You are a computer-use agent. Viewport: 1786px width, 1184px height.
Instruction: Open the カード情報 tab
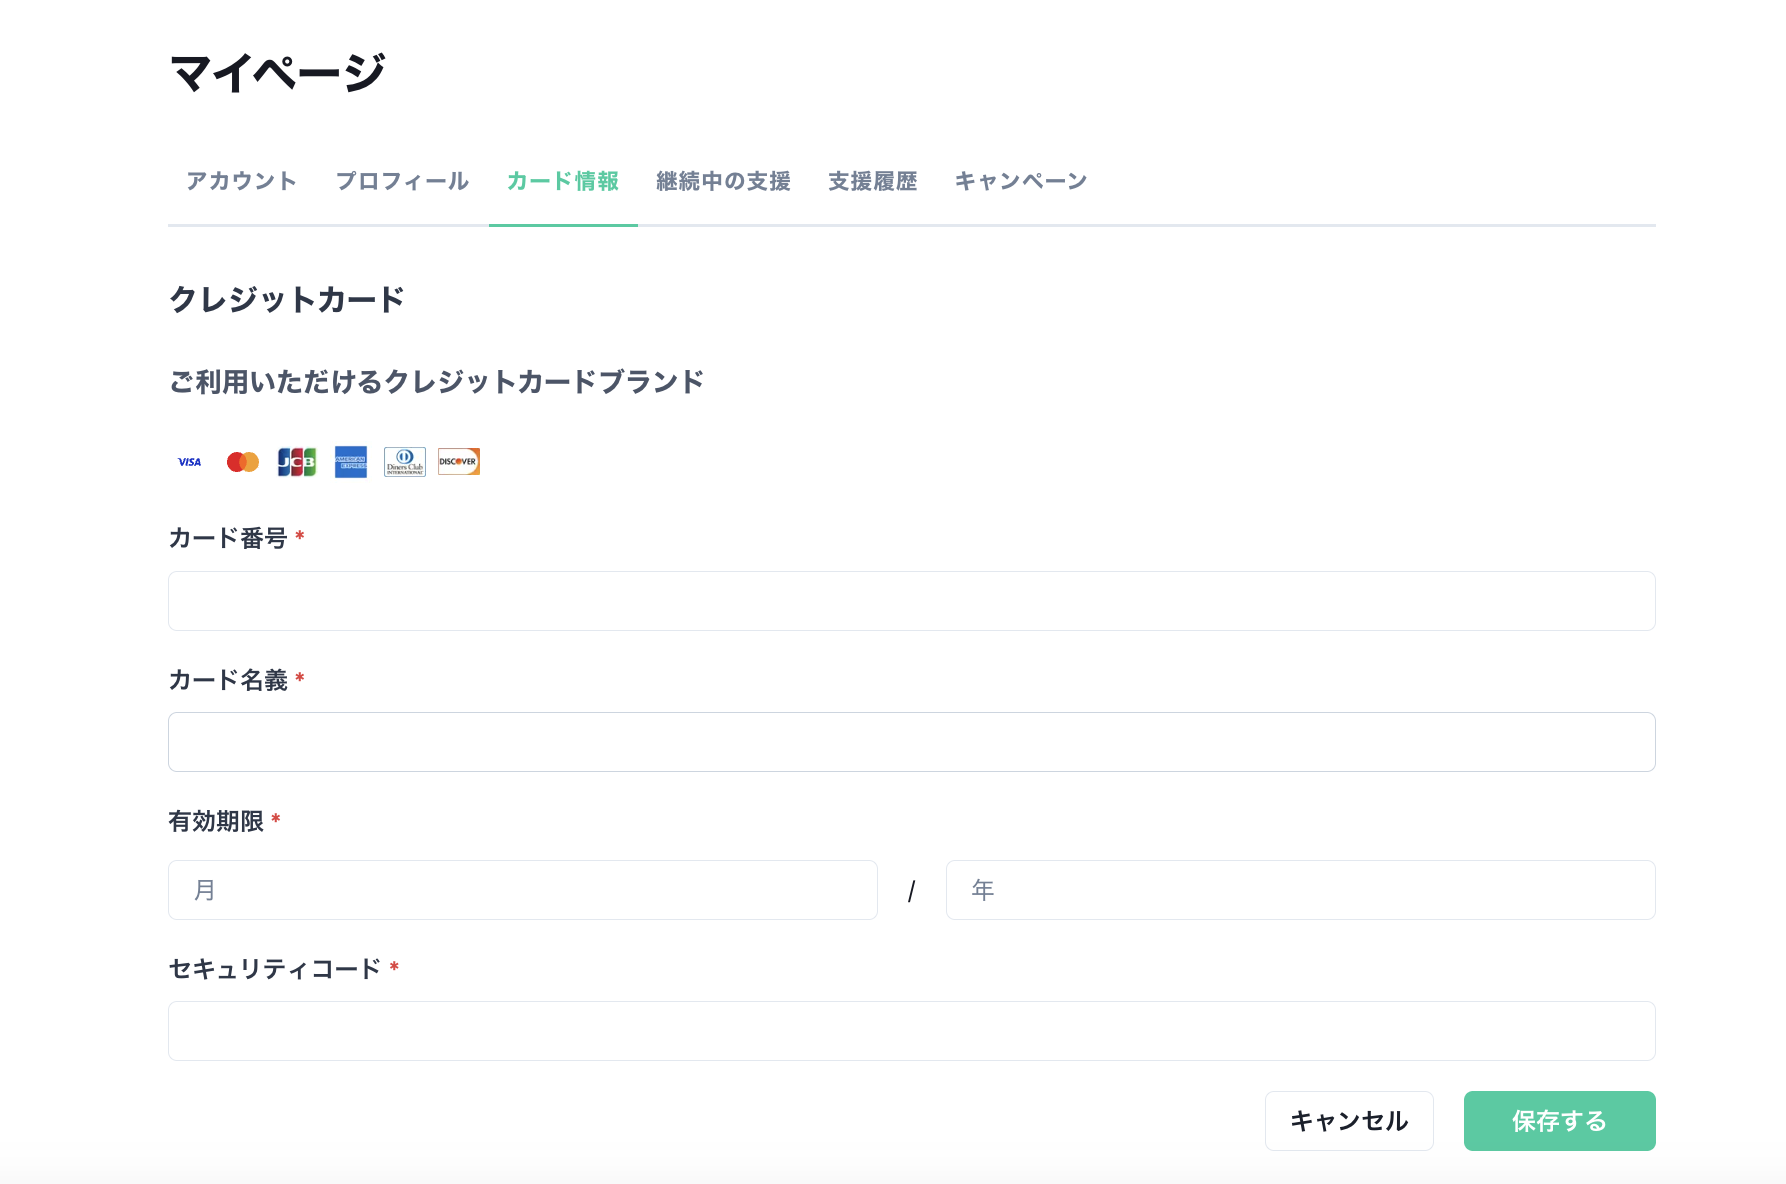(563, 181)
